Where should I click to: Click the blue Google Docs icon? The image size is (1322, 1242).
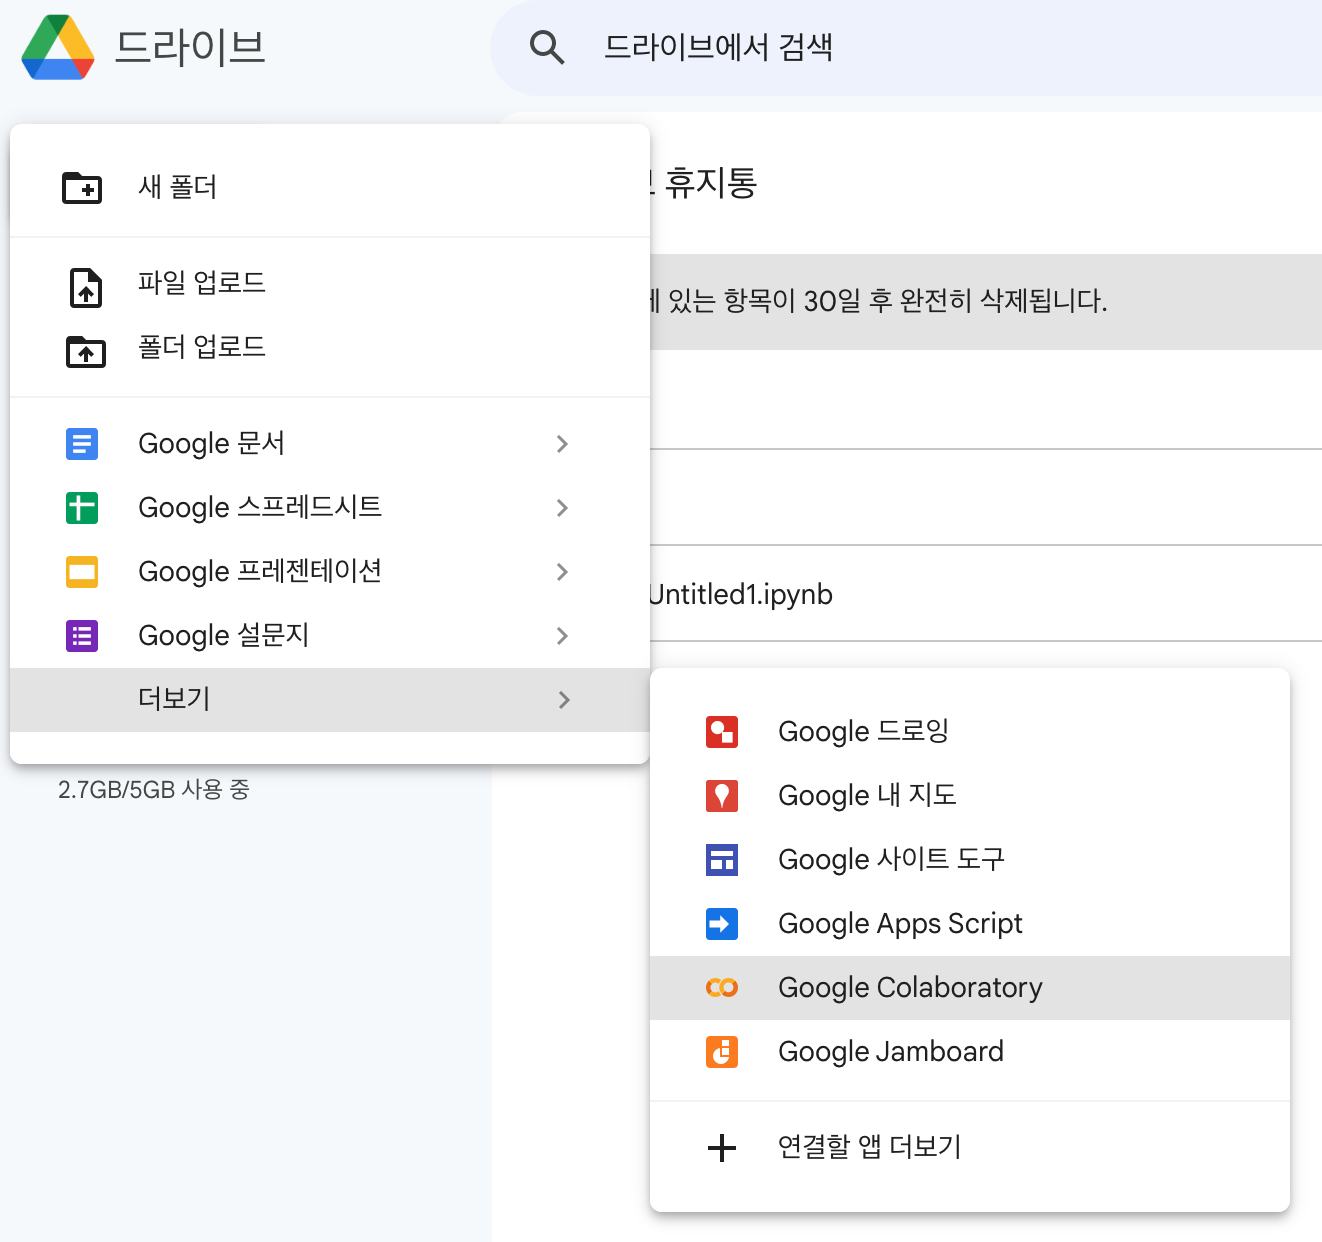pyautogui.click(x=82, y=443)
